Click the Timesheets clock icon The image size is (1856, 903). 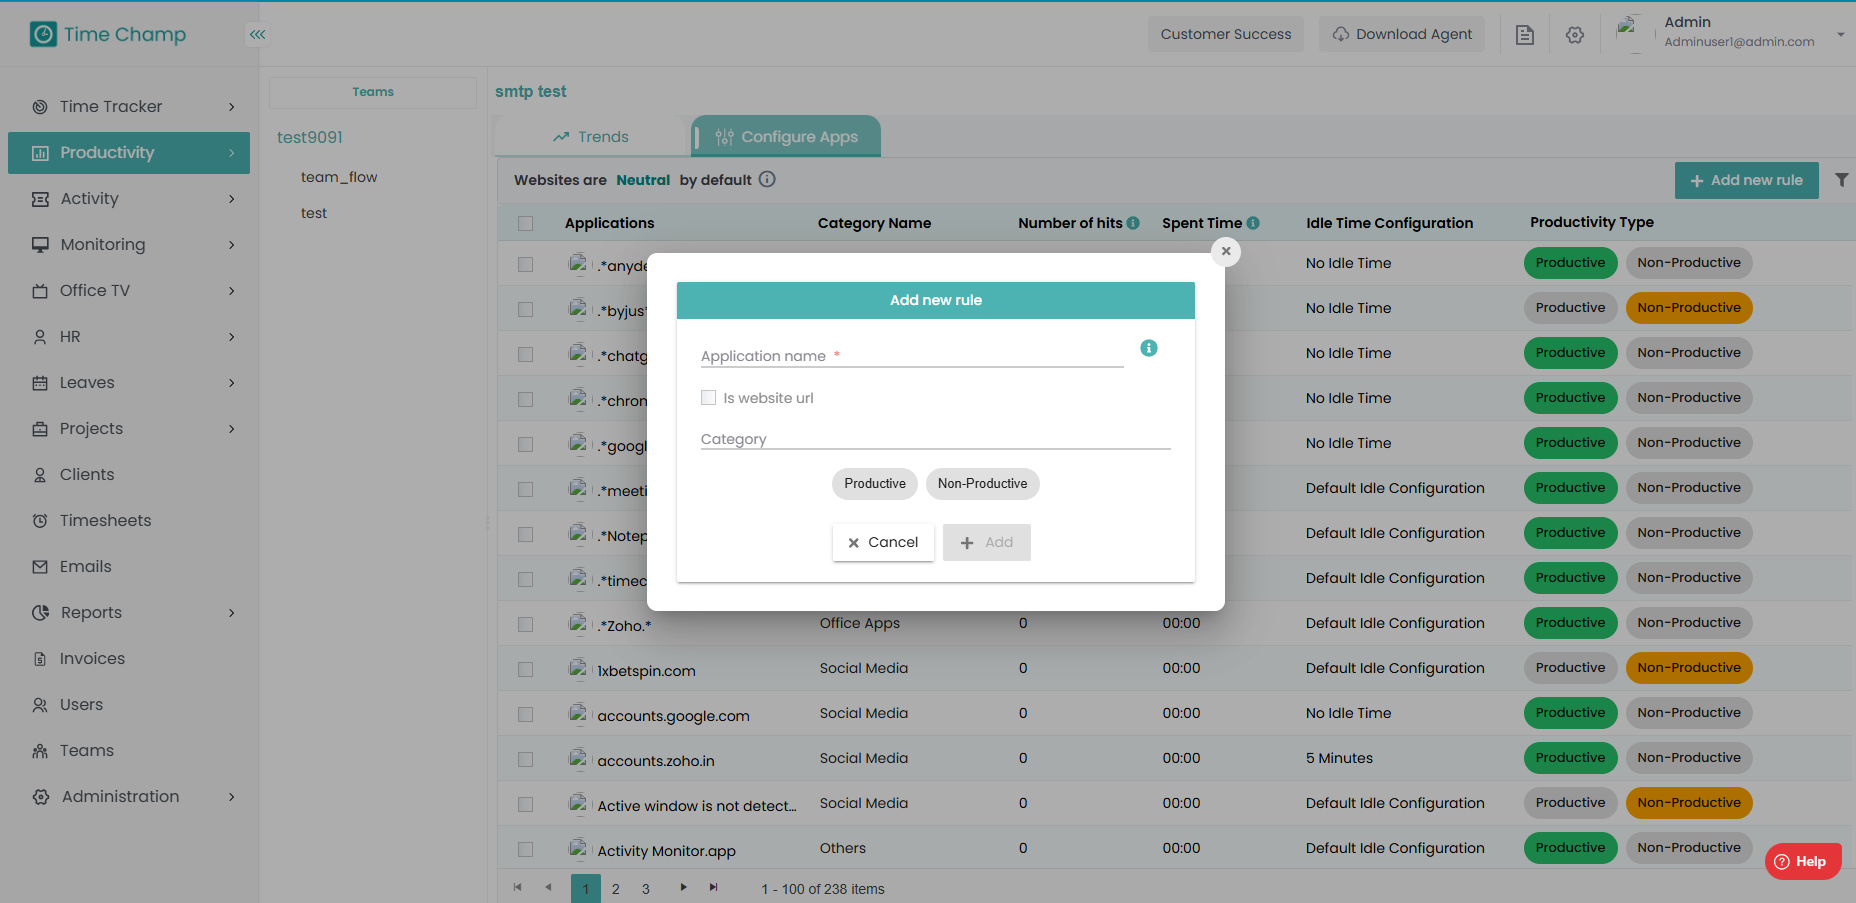40,521
